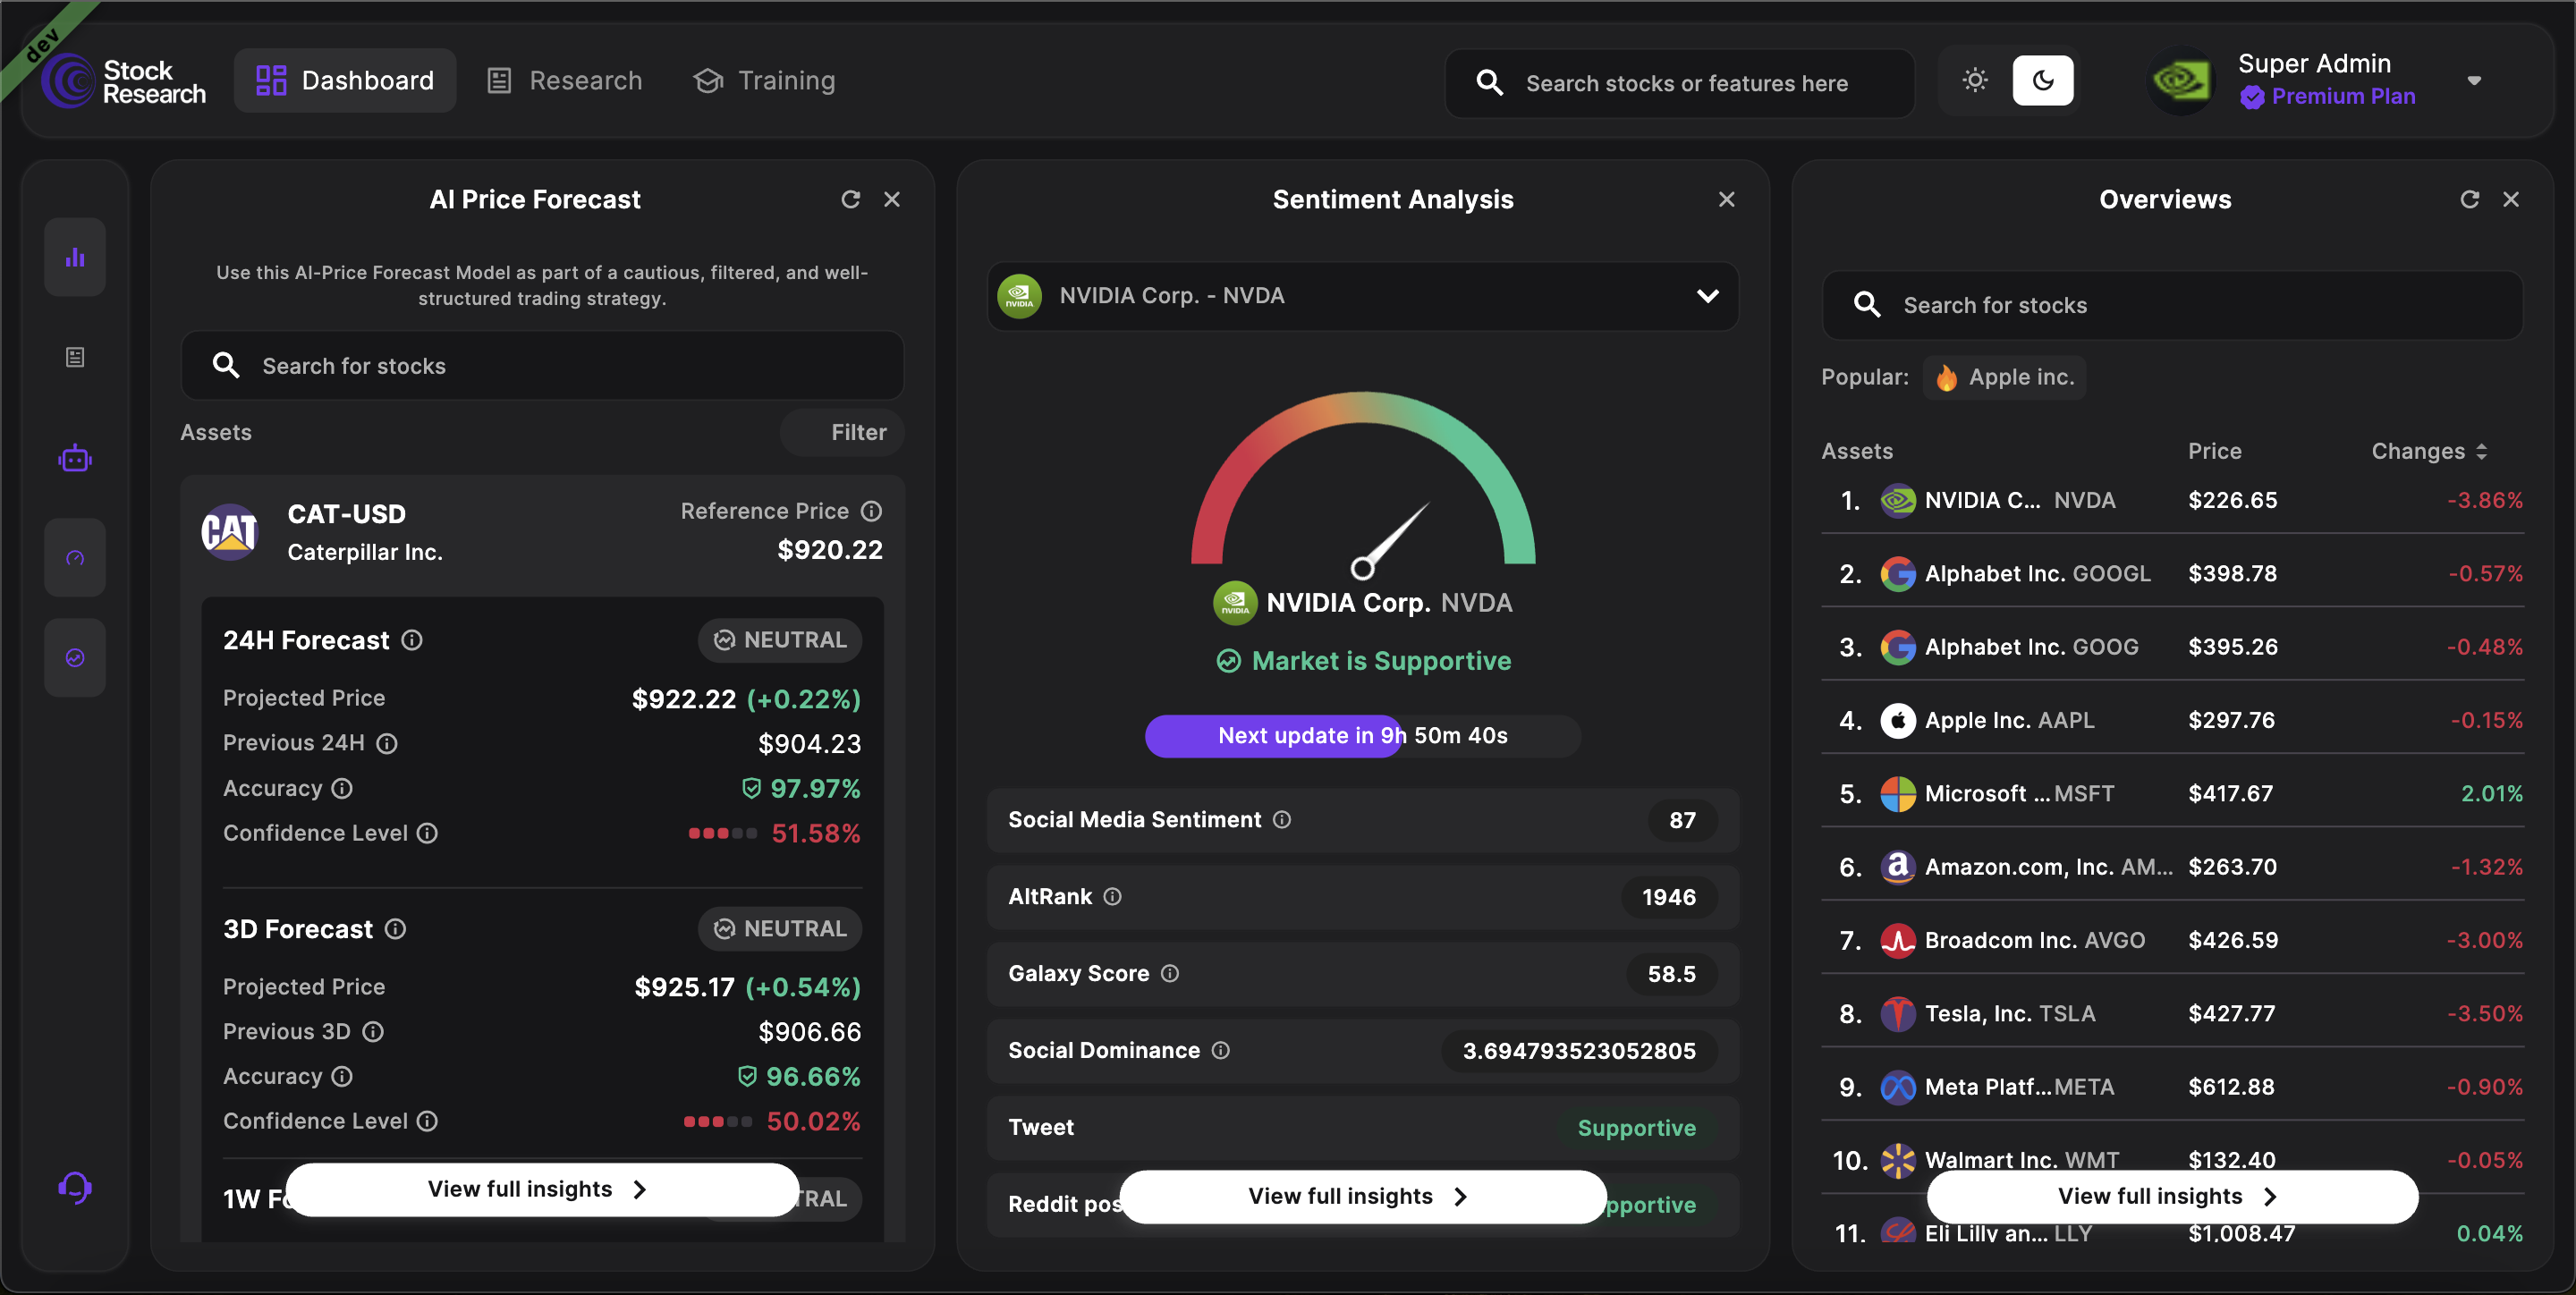Switch to light mode sun toggle
The width and height of the screenshot is (2576, 1295).
[1975, 80]
